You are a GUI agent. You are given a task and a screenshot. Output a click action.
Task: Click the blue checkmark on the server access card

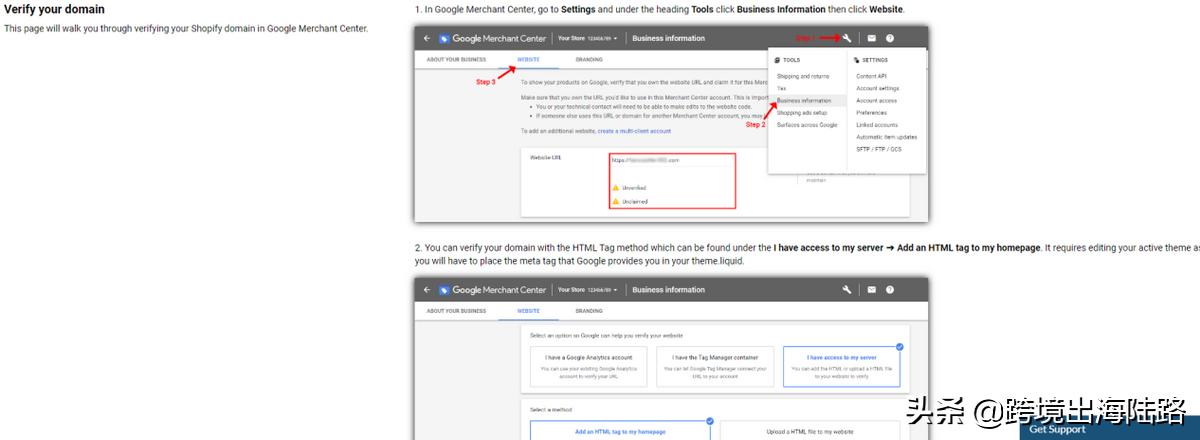pos(900,347)
